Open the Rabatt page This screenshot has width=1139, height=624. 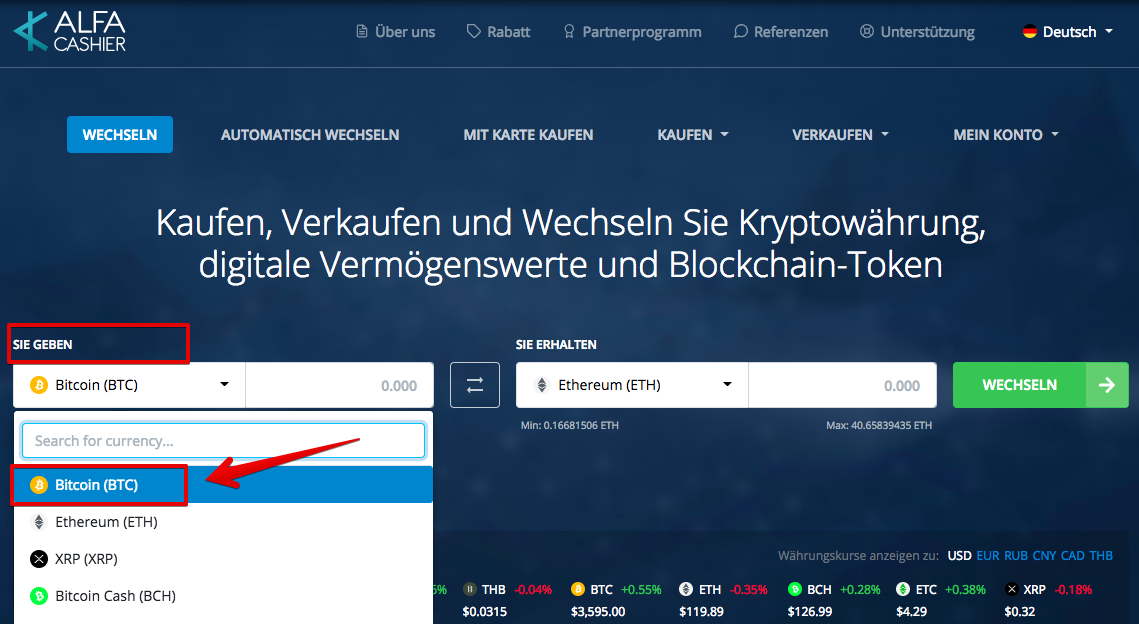498,32
